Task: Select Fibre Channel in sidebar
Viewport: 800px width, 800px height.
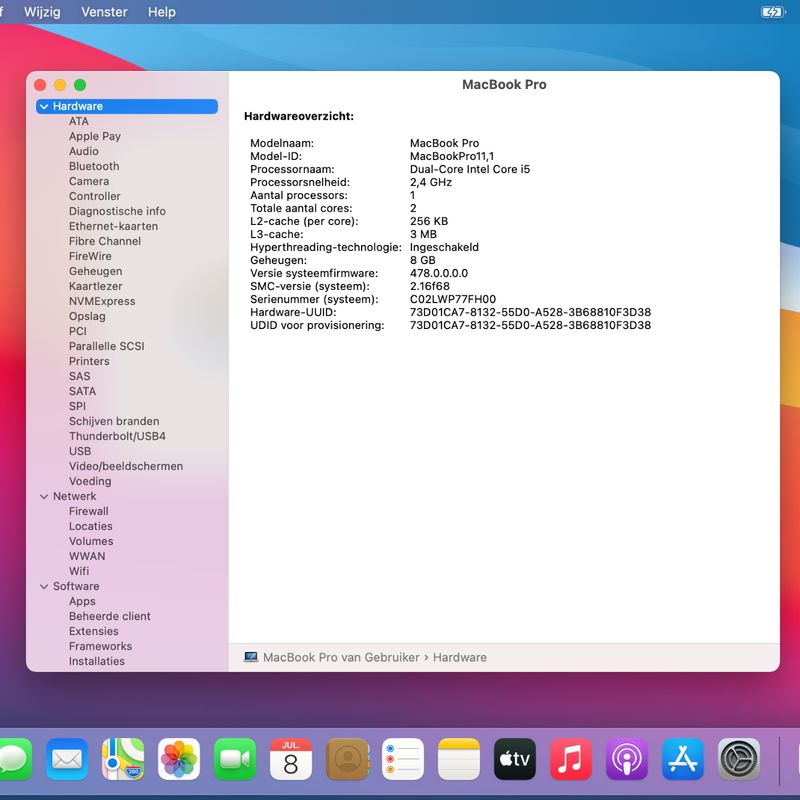Action: 105,241
